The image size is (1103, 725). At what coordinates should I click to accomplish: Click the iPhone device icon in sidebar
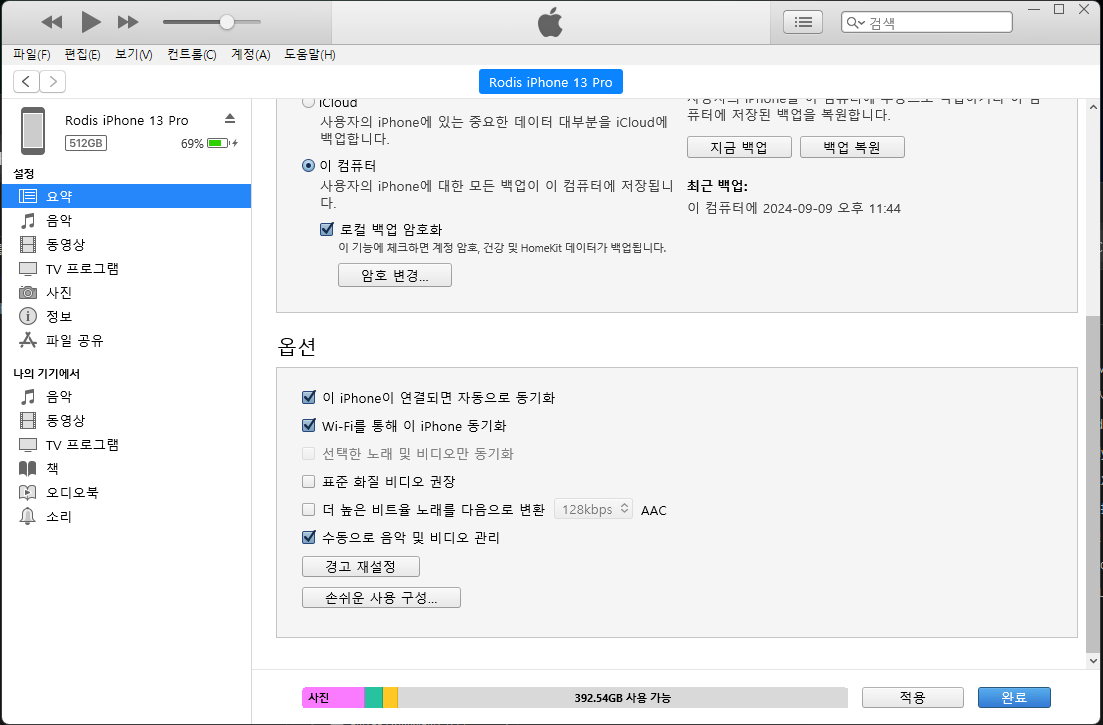33,131
